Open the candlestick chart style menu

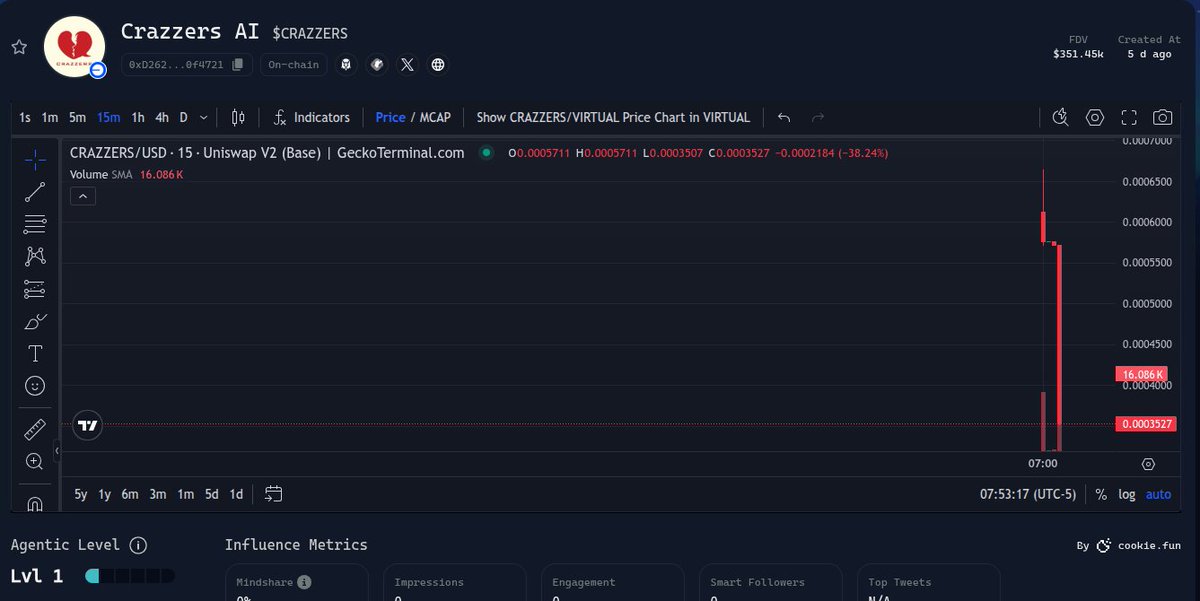(x=238, y=117)
